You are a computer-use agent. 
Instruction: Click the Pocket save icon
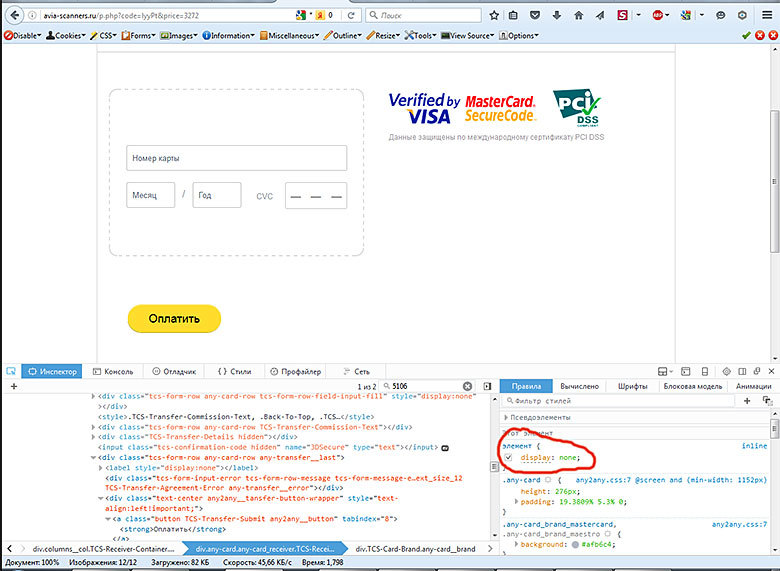[535, 15]
